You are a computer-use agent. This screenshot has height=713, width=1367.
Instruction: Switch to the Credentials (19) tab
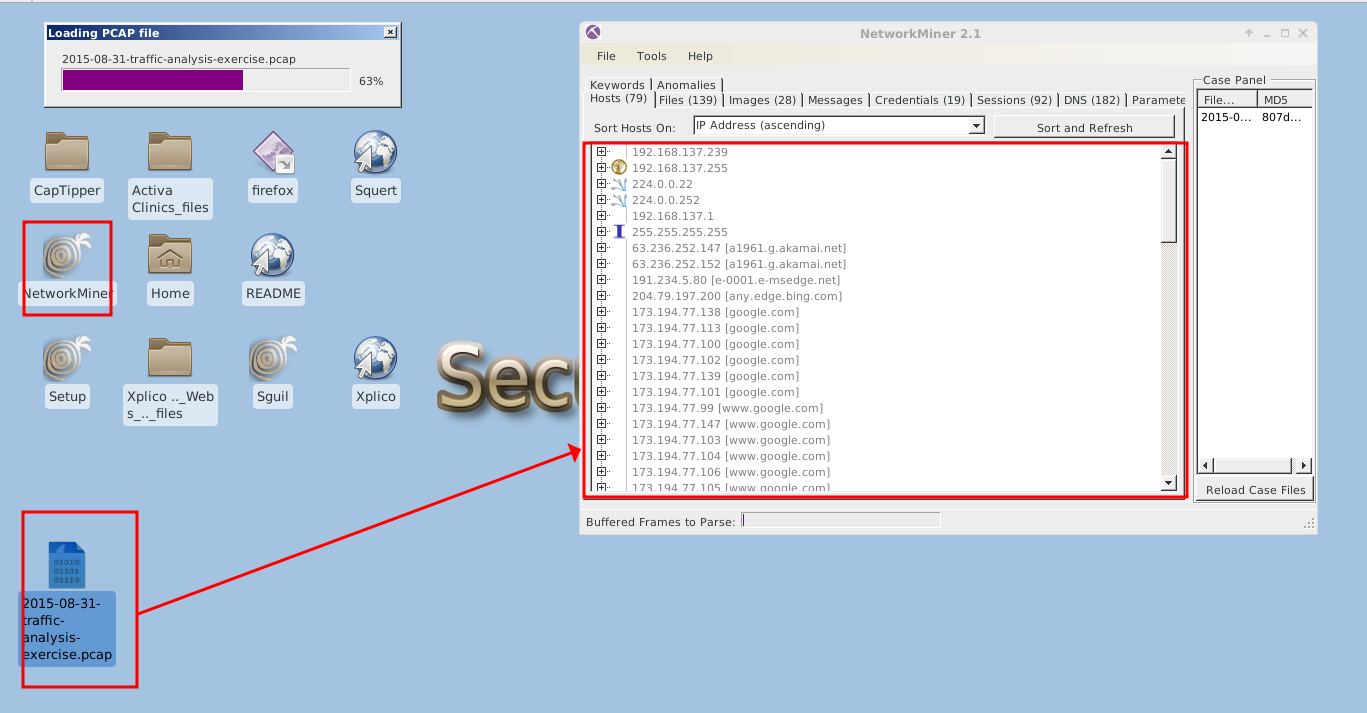pos(920,100)
